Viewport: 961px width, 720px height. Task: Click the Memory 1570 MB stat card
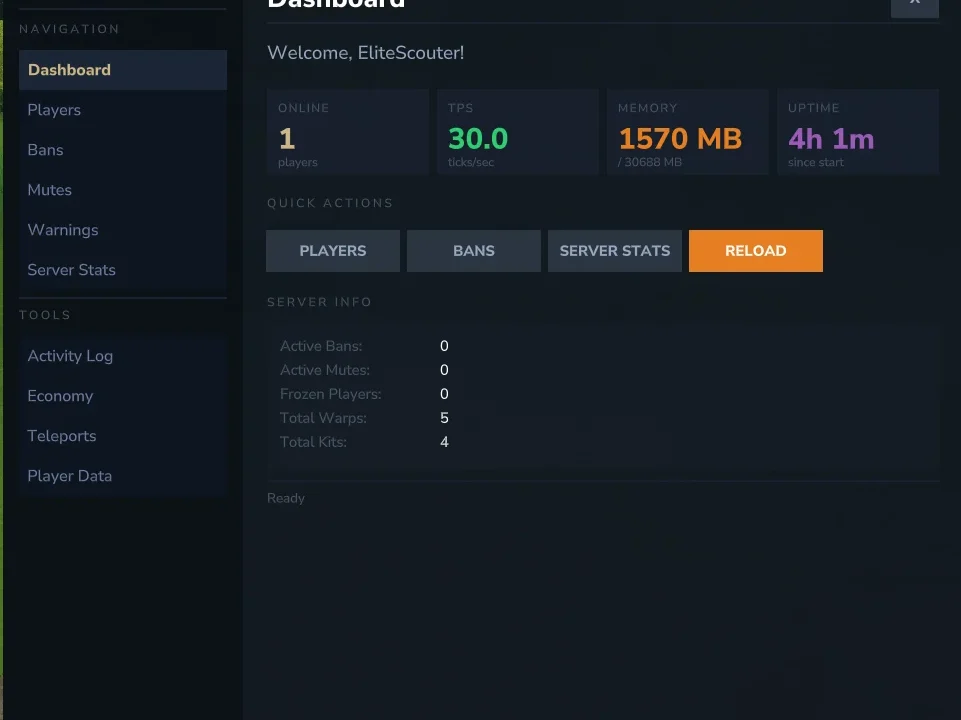point(688,132)
